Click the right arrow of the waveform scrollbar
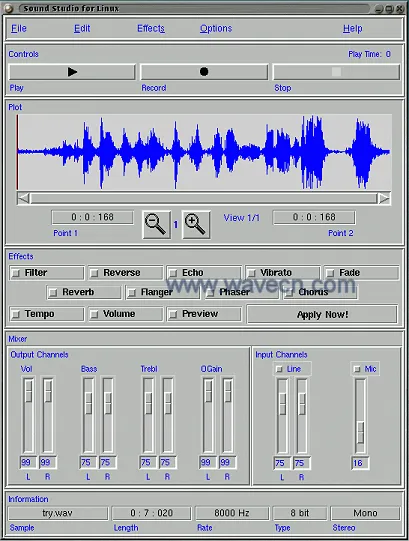Viewport: 409px width, 541px height. (x=384, y=198)
